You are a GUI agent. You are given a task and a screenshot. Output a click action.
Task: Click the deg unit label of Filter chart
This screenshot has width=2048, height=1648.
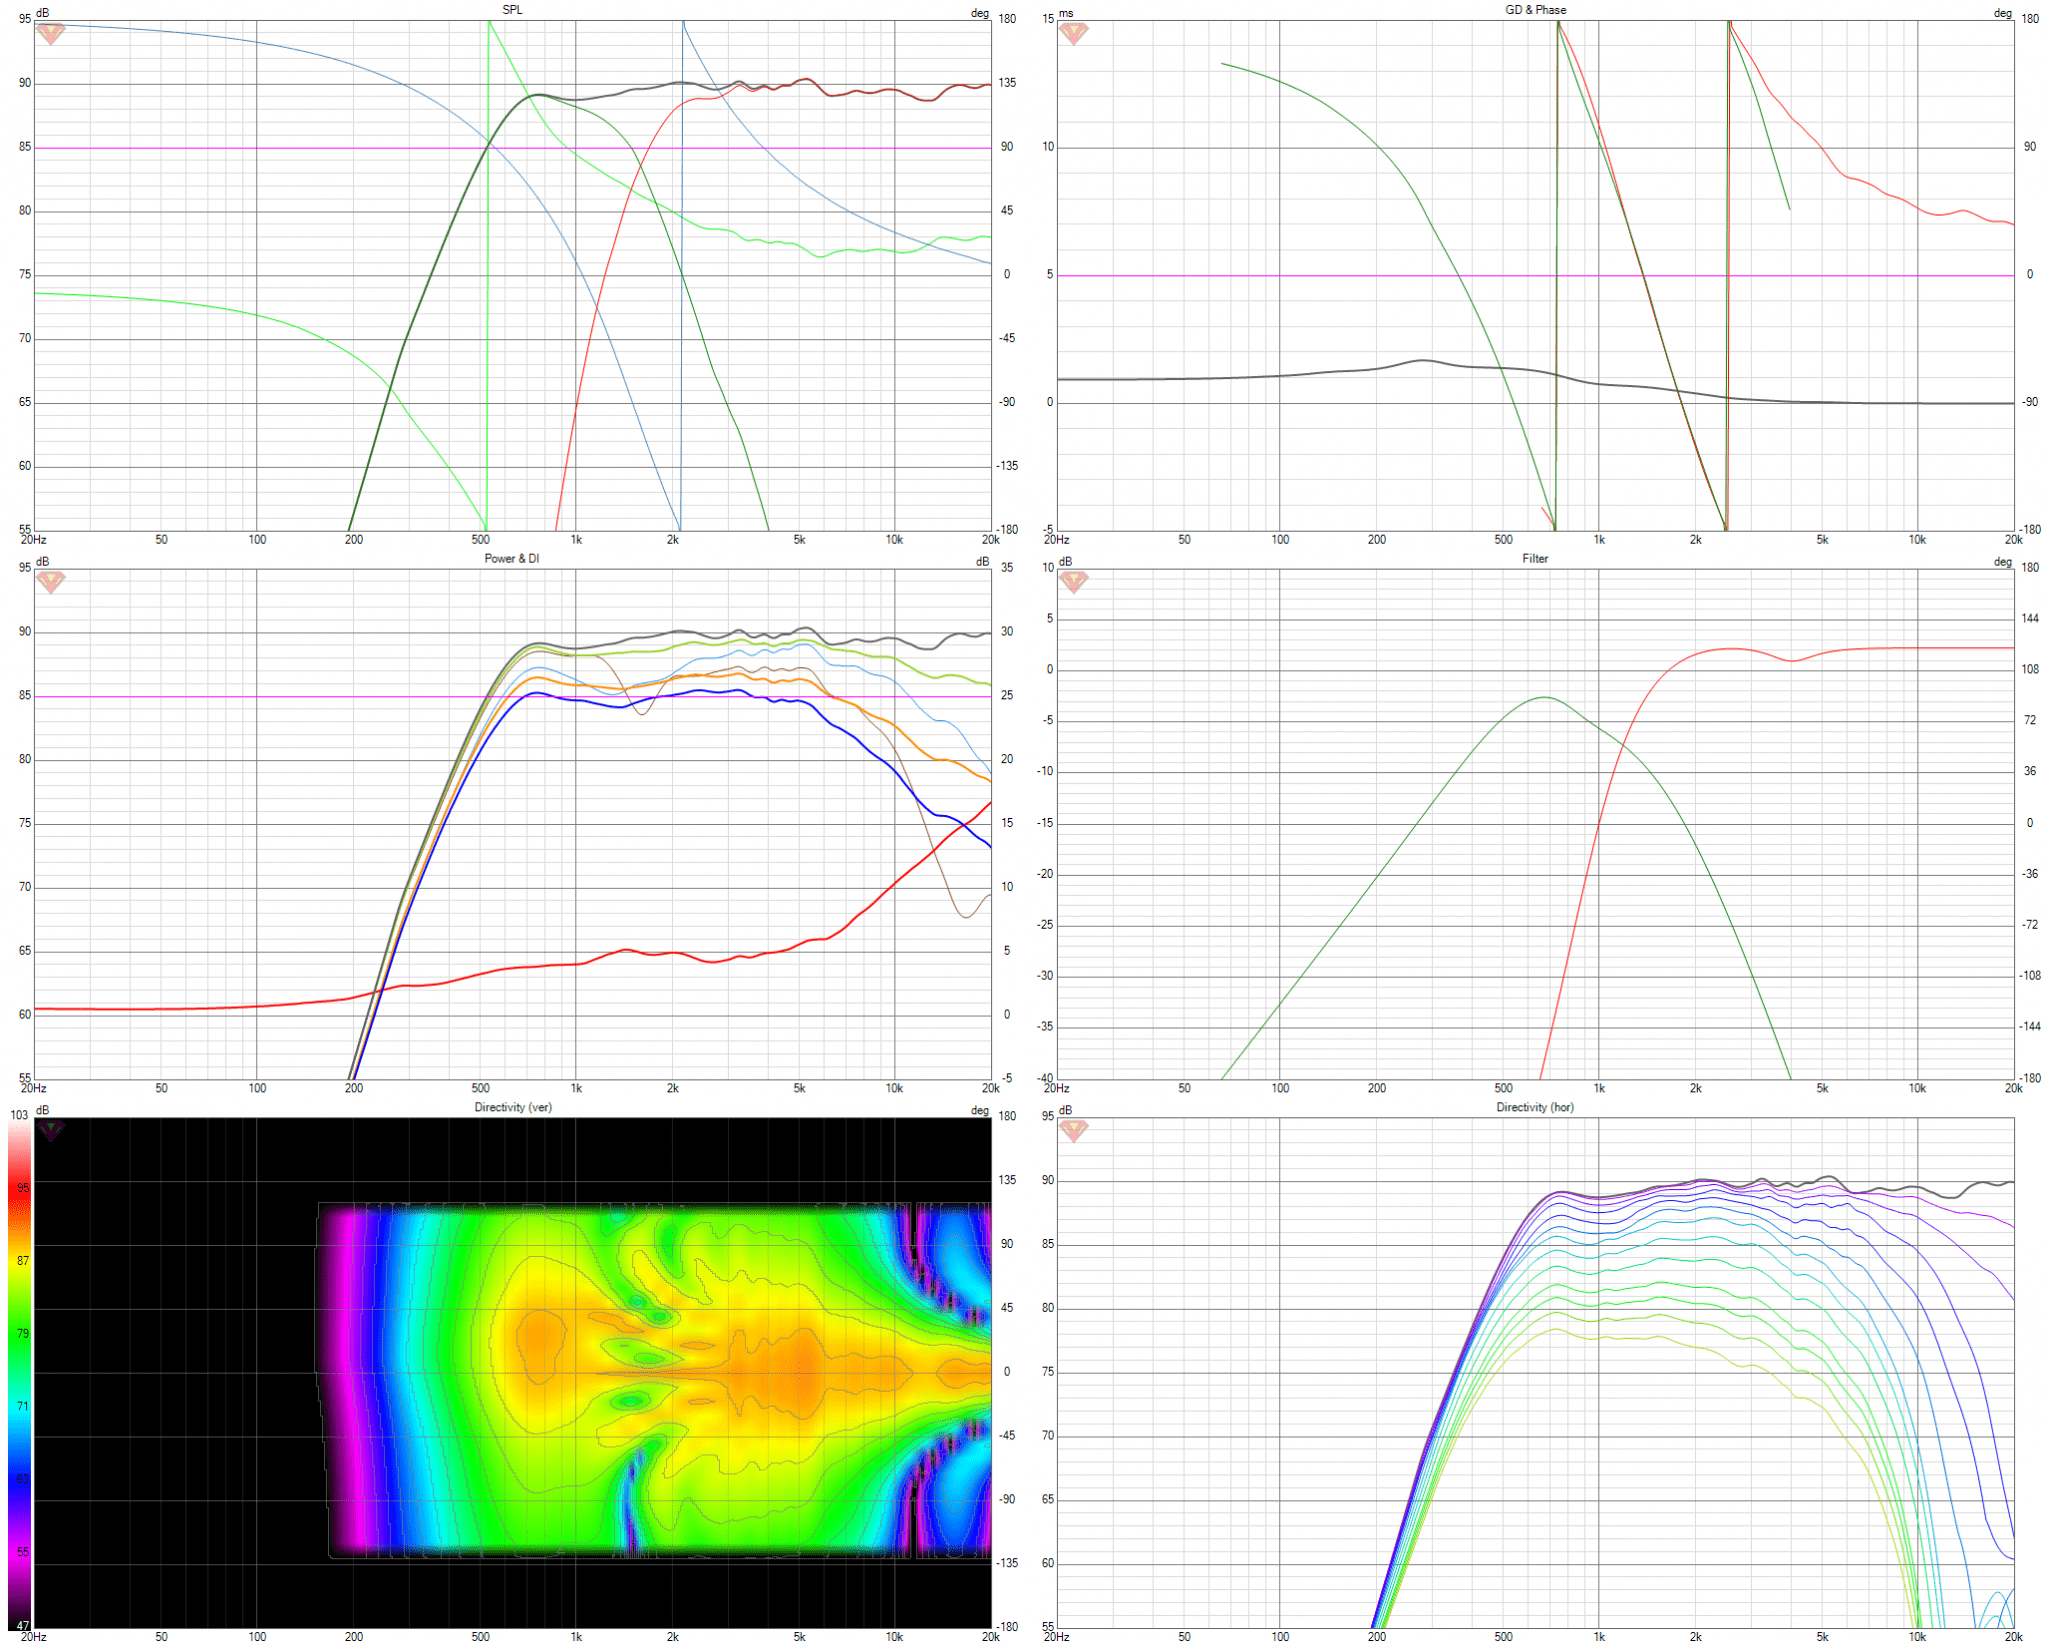(2003, 562)
